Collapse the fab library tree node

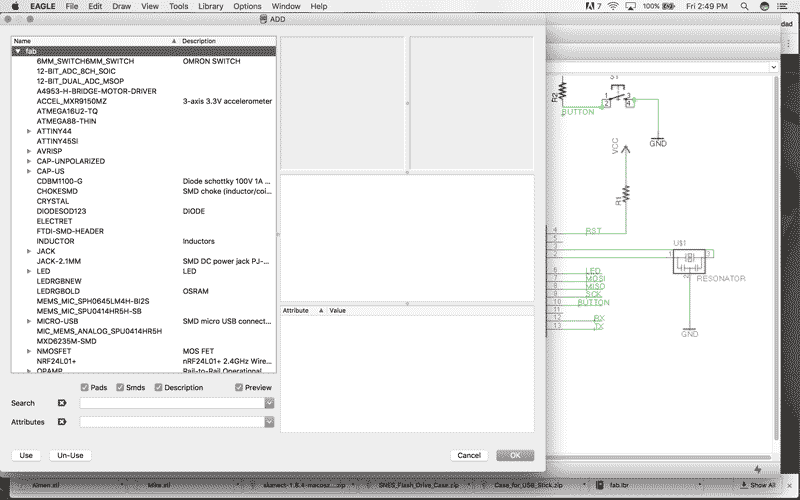pos(18,51)
